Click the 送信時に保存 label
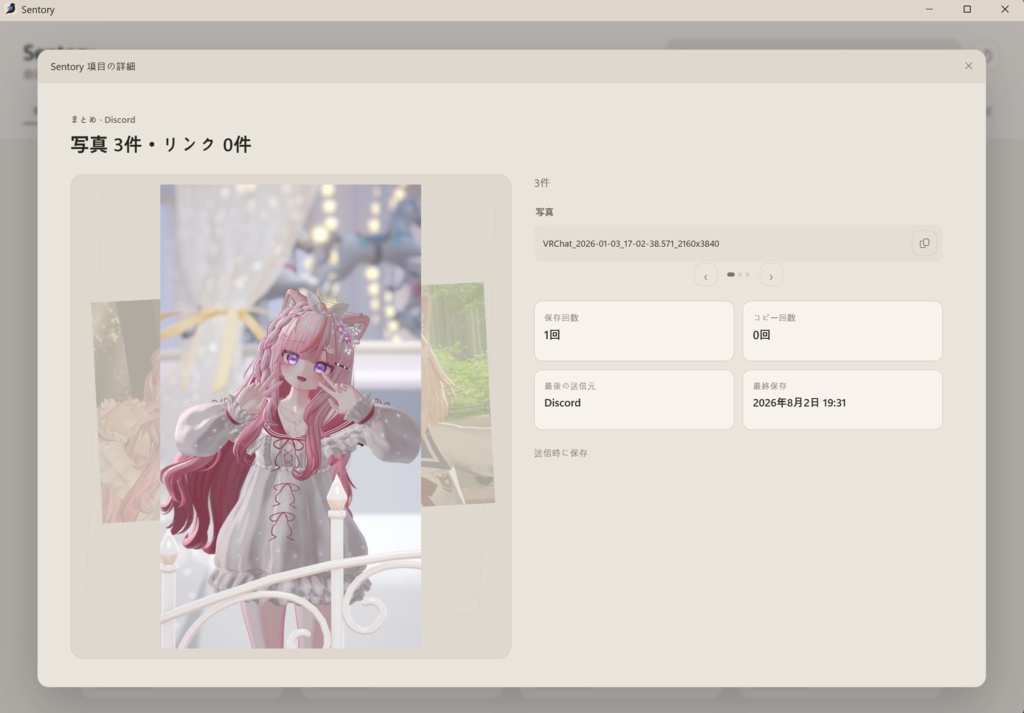The height and width of the screenshot is (713, 1024). click(561, 453)
